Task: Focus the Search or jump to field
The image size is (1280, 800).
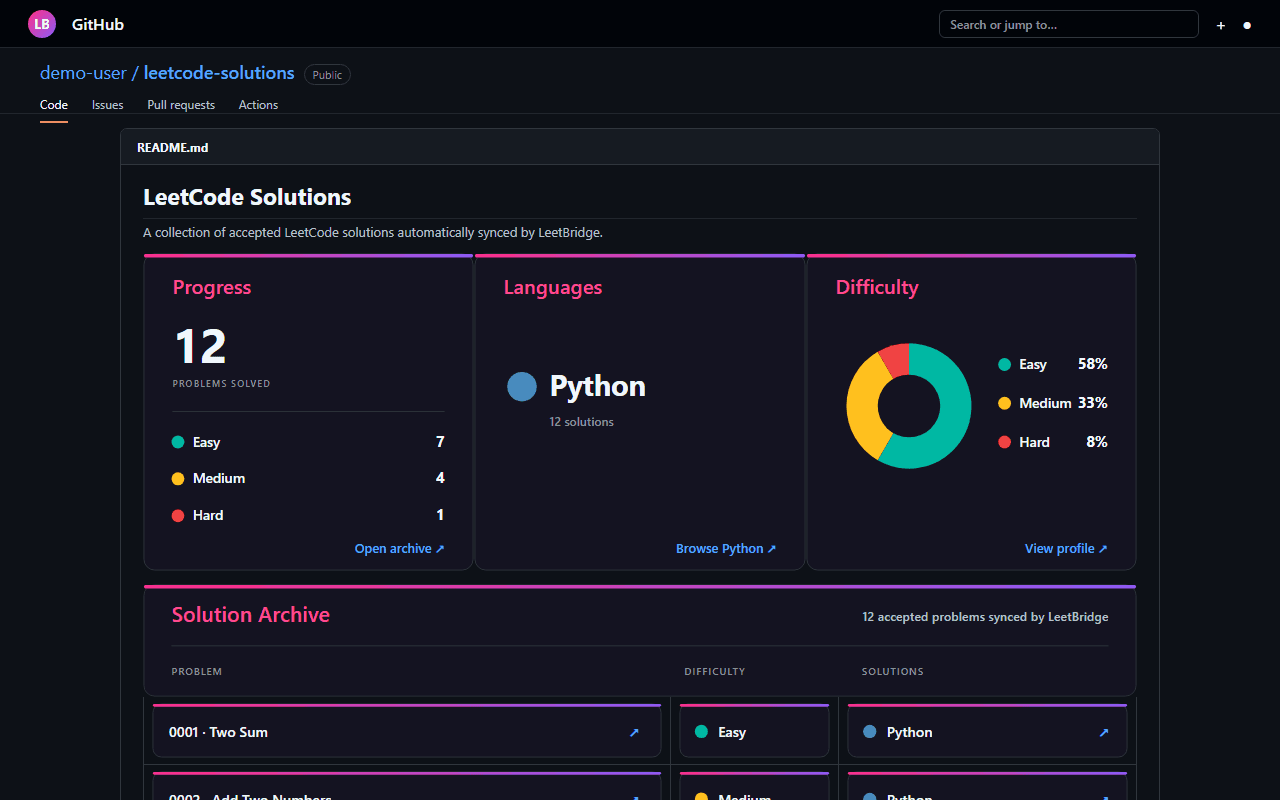Action: coord(1069,24)
